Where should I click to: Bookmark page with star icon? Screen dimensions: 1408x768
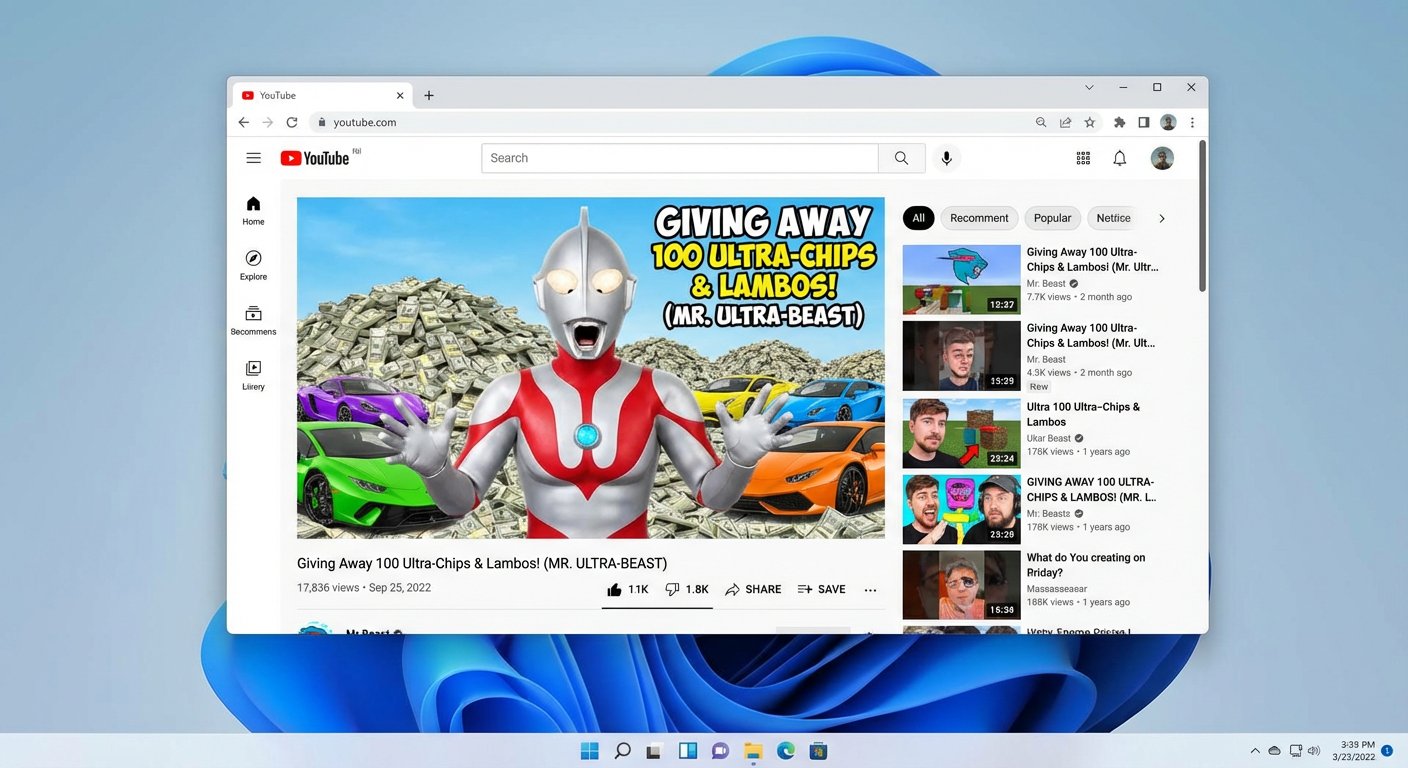click(x=1090, y=123)
